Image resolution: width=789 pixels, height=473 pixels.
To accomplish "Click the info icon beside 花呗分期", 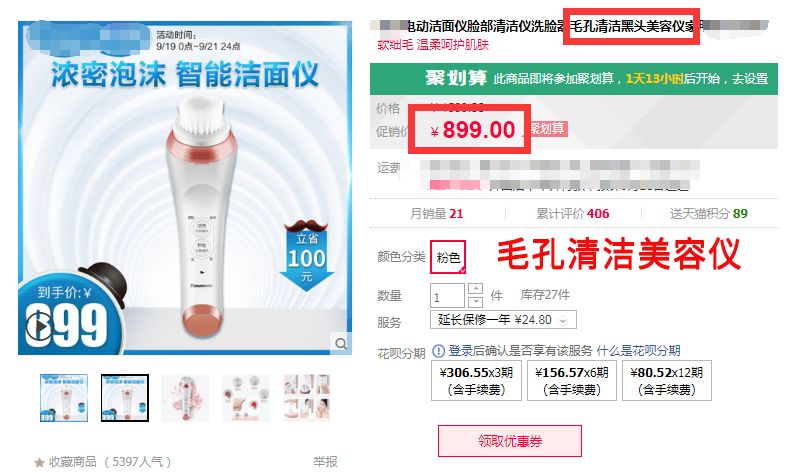I will (438, 351).
